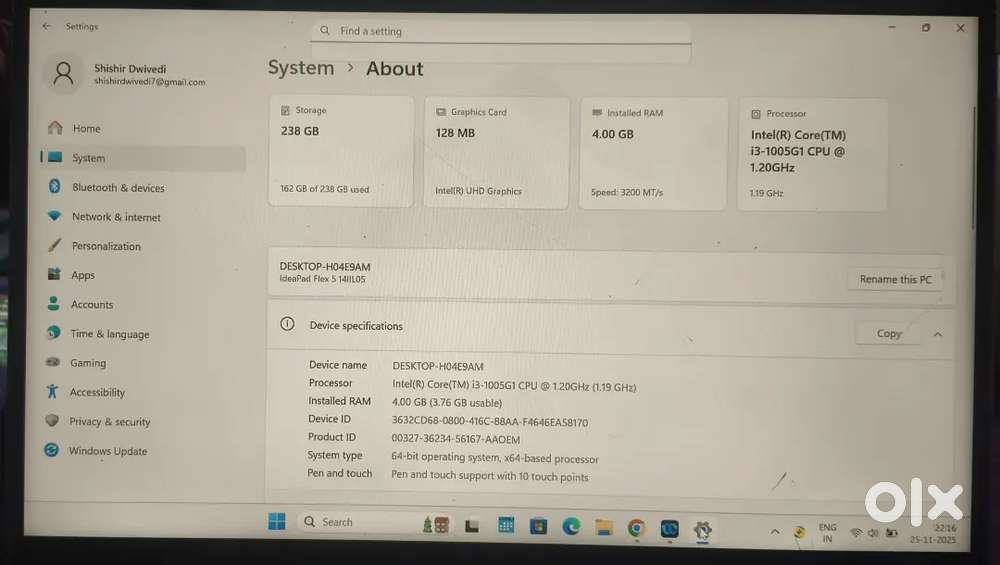Open Accounts settings
Image resolution: width=1000 pixels, height=565 pixels.
tap(91, 305)
